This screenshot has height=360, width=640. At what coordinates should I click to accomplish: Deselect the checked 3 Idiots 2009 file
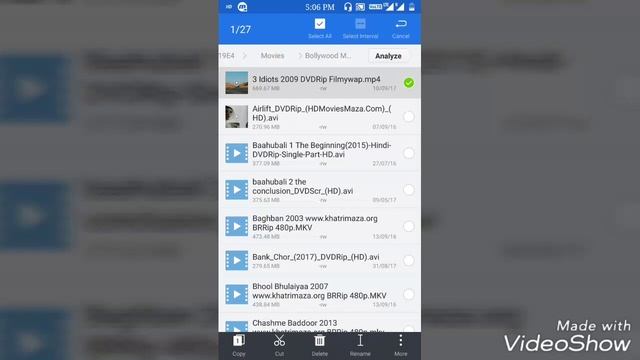tap(409, 83)
